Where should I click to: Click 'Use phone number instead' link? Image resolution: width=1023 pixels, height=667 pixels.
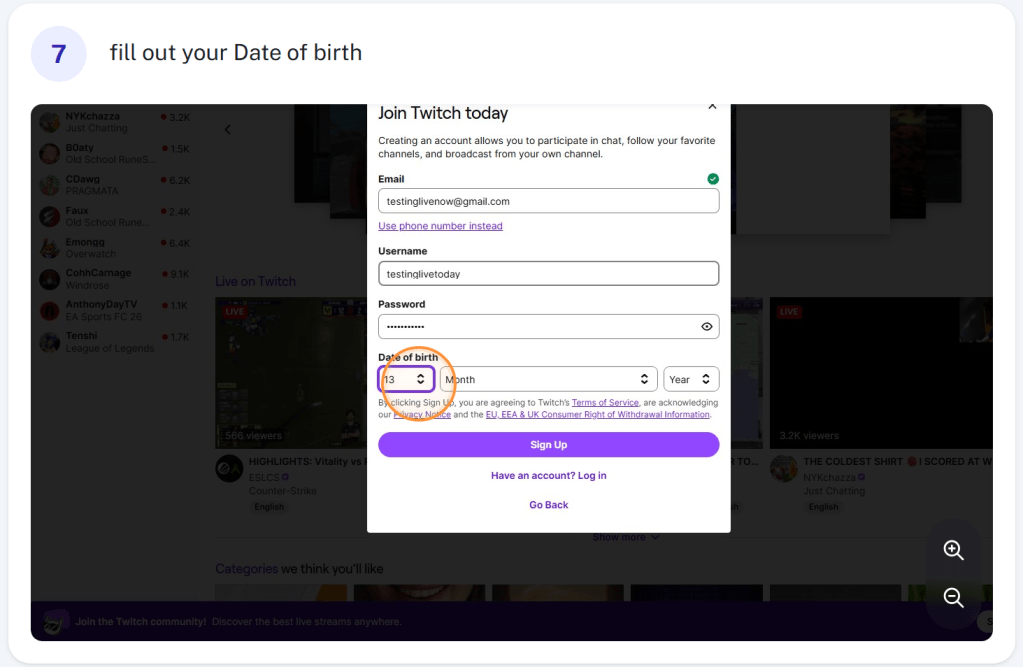[440, 226]
